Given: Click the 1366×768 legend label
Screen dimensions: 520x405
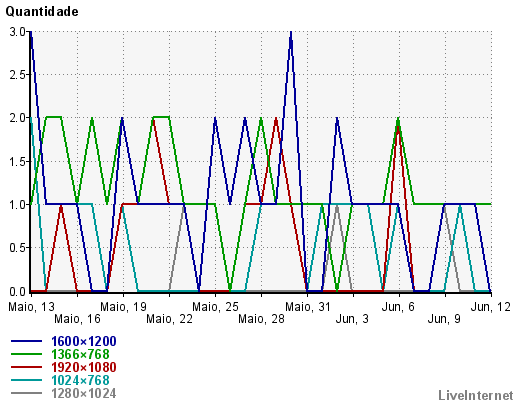Looking at the screenshot, I should [80, 354].
